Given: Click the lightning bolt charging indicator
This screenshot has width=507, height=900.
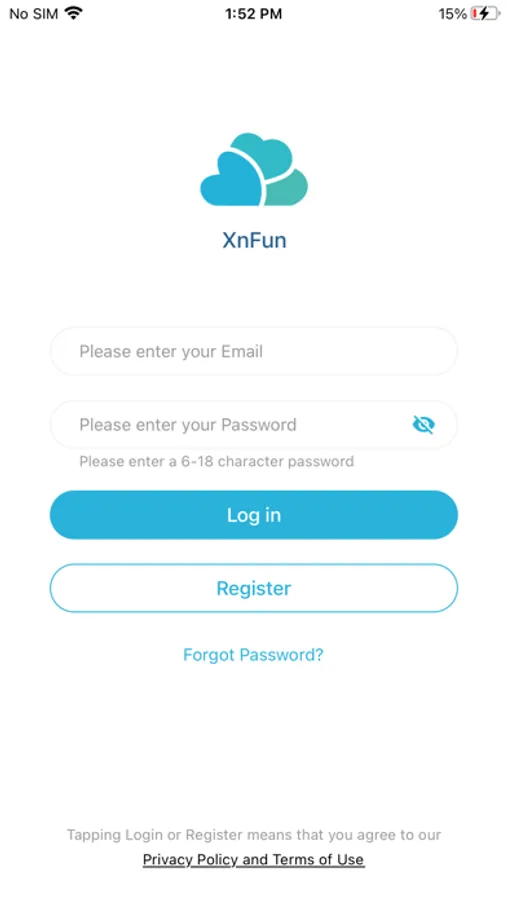Looking at the screenshot, I should tap(485, 14).
